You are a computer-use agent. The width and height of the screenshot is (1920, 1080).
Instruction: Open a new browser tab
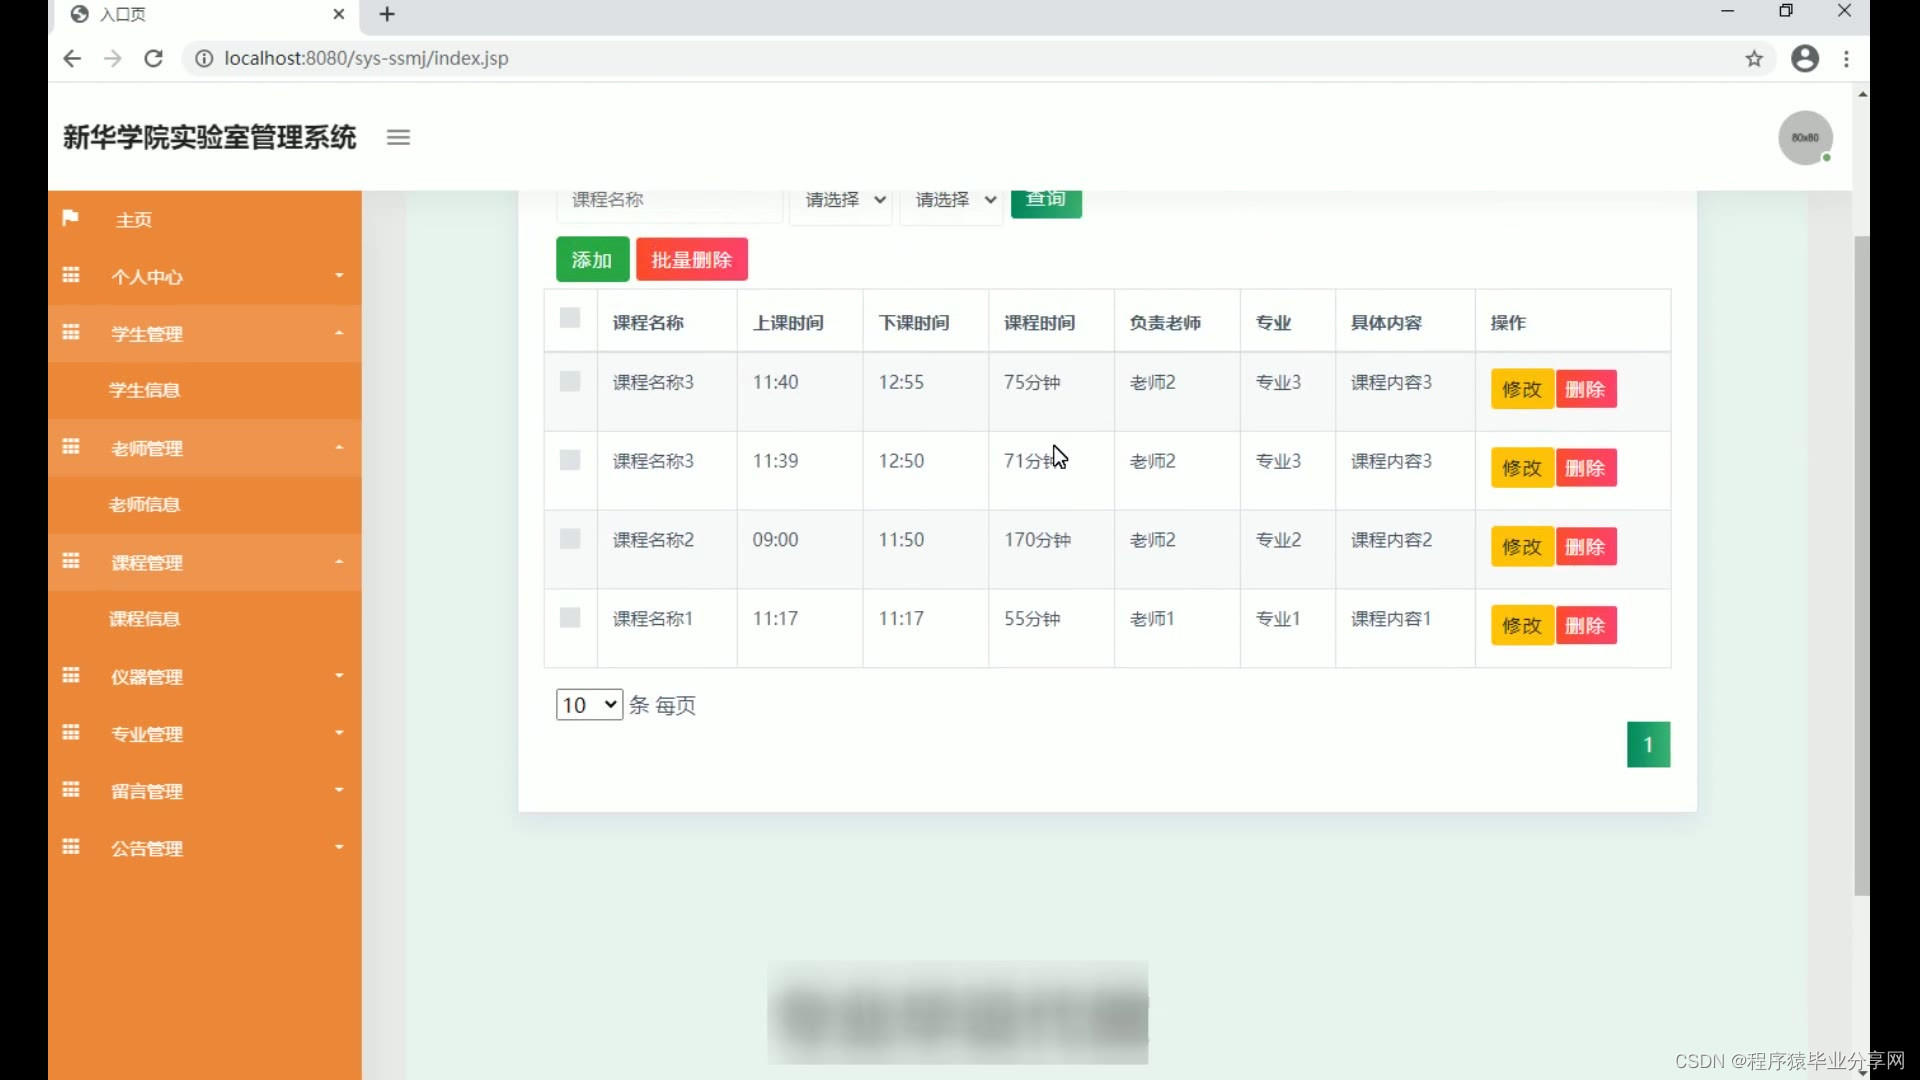(388, 14)
